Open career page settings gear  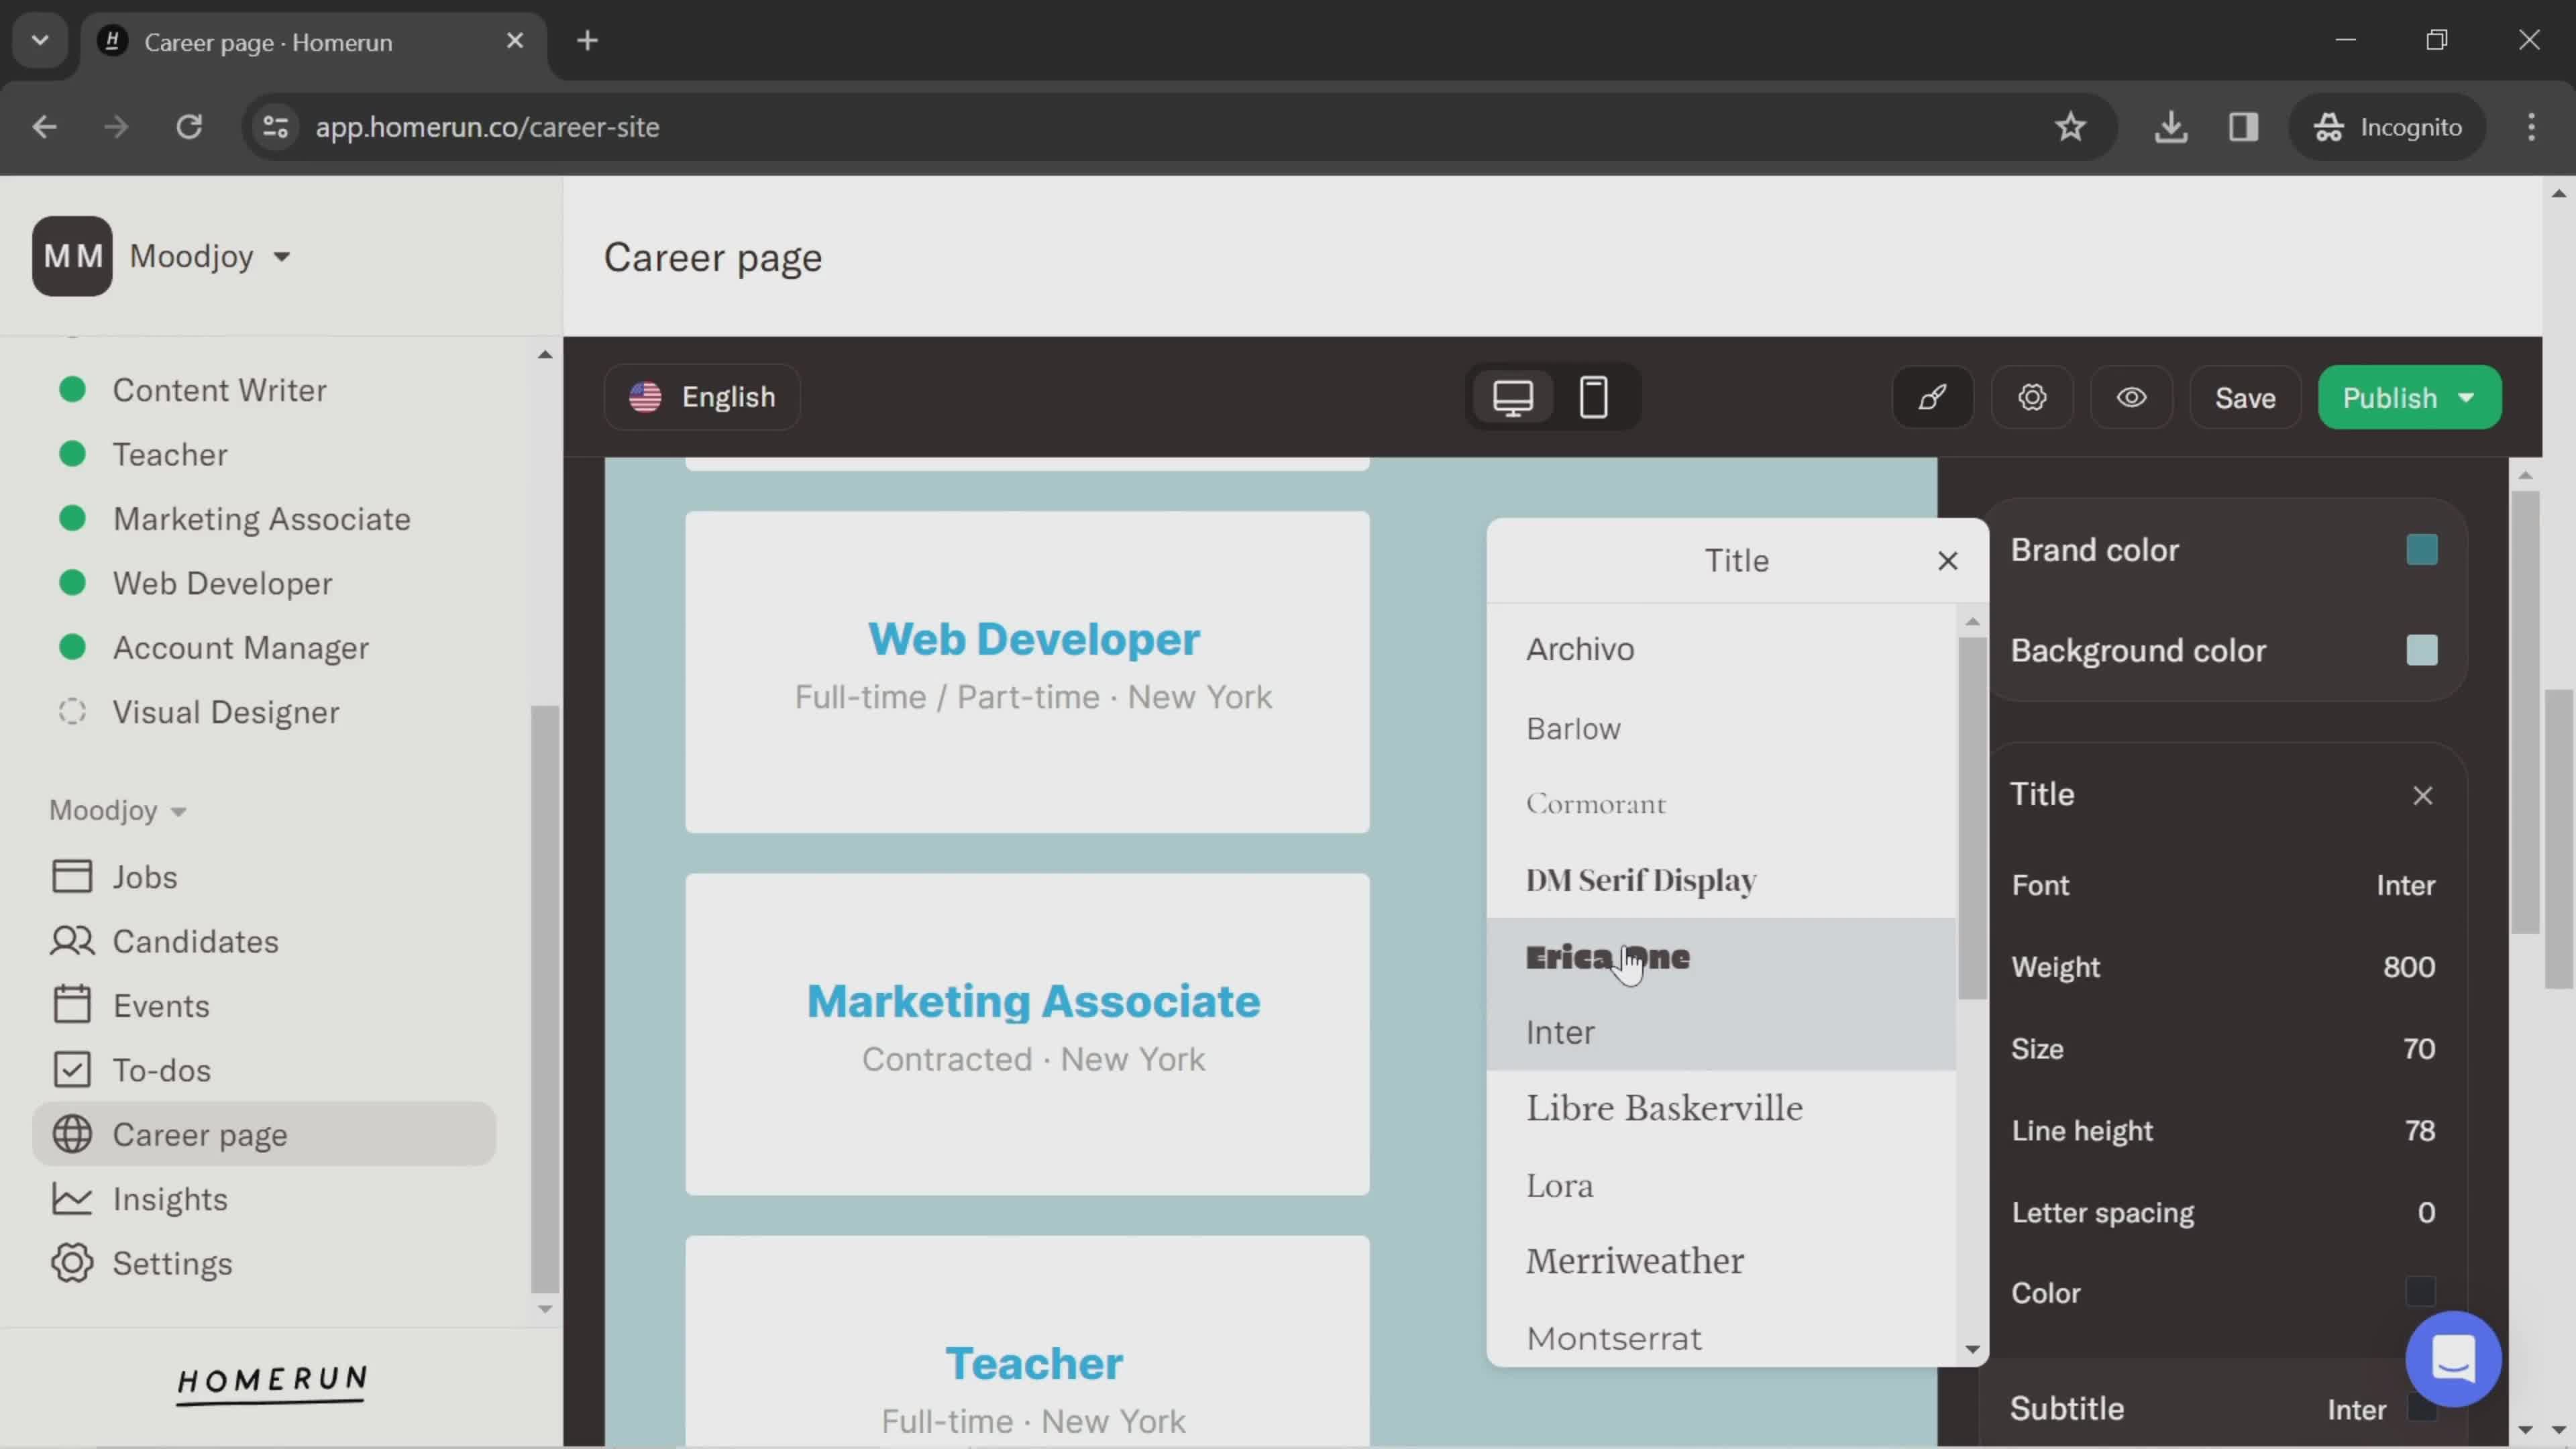click(x=2032, y=397)
